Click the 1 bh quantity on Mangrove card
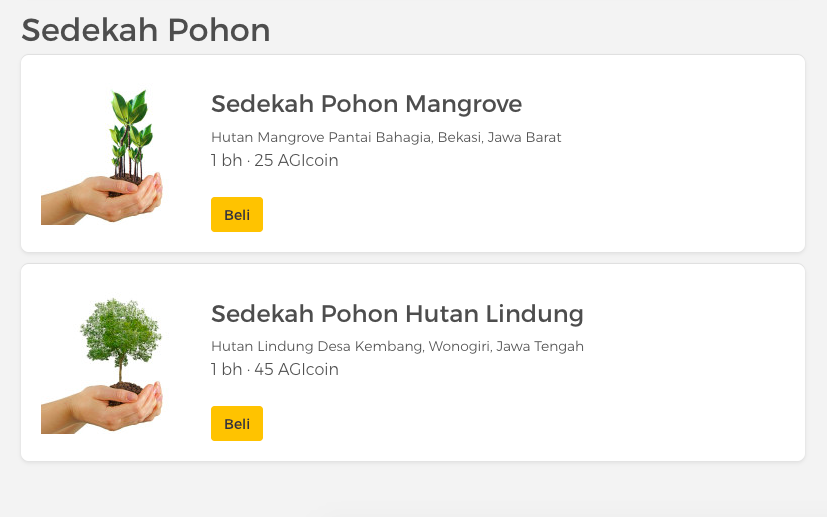The image size is (827, 517). pos(226,161)
